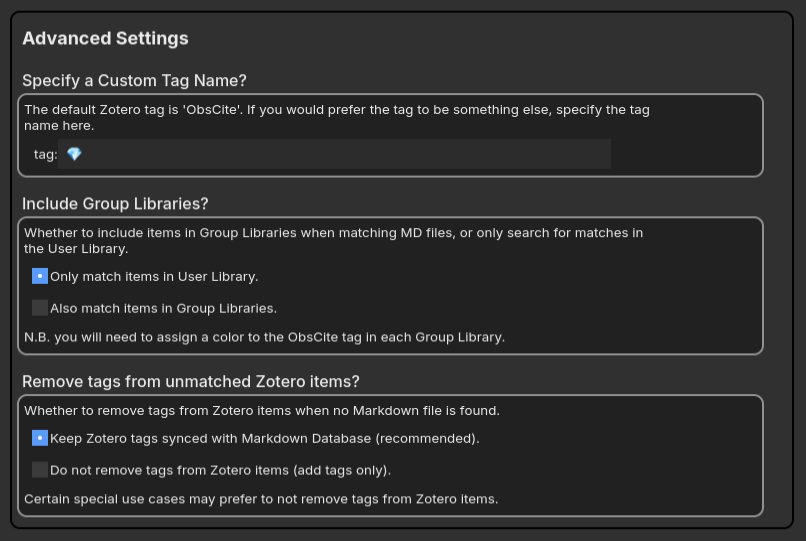Click the 'Only match items in User Library.' label text
This screenshot has height=541, width=806.
pyautogui.click(x=154, y=277)
